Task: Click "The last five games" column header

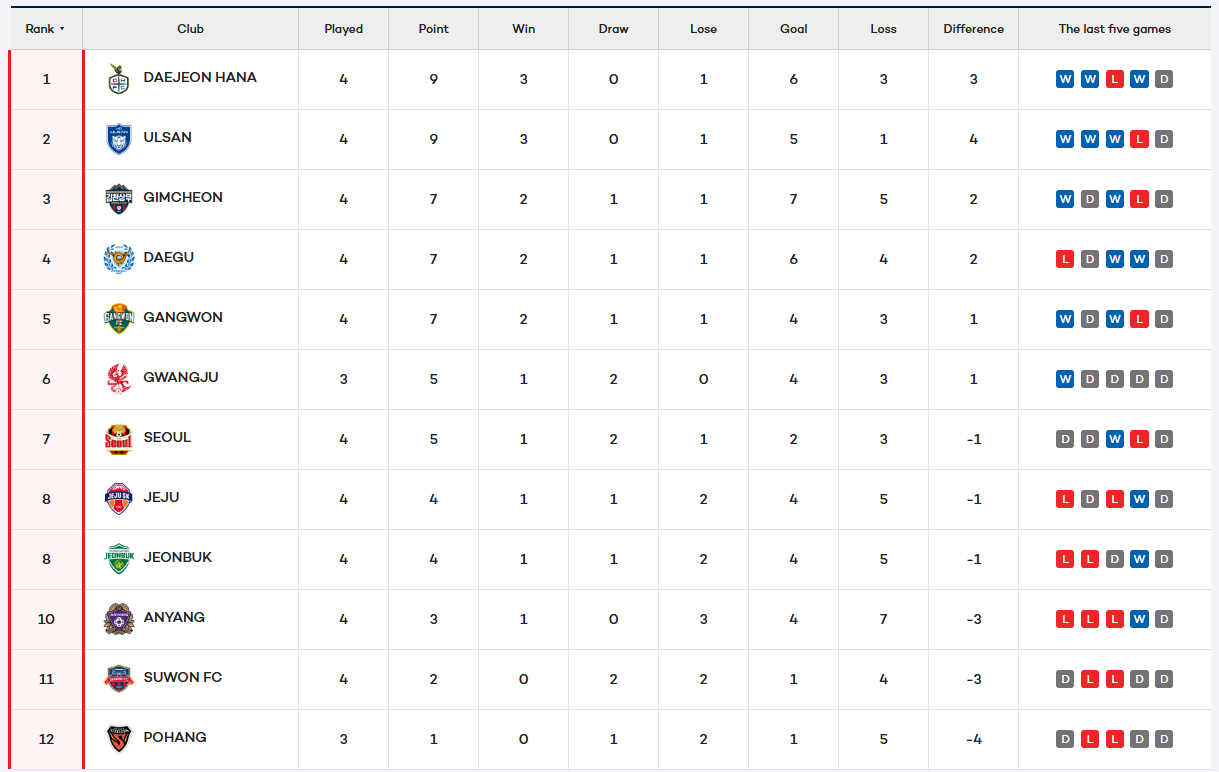Action: point(1114,29)
